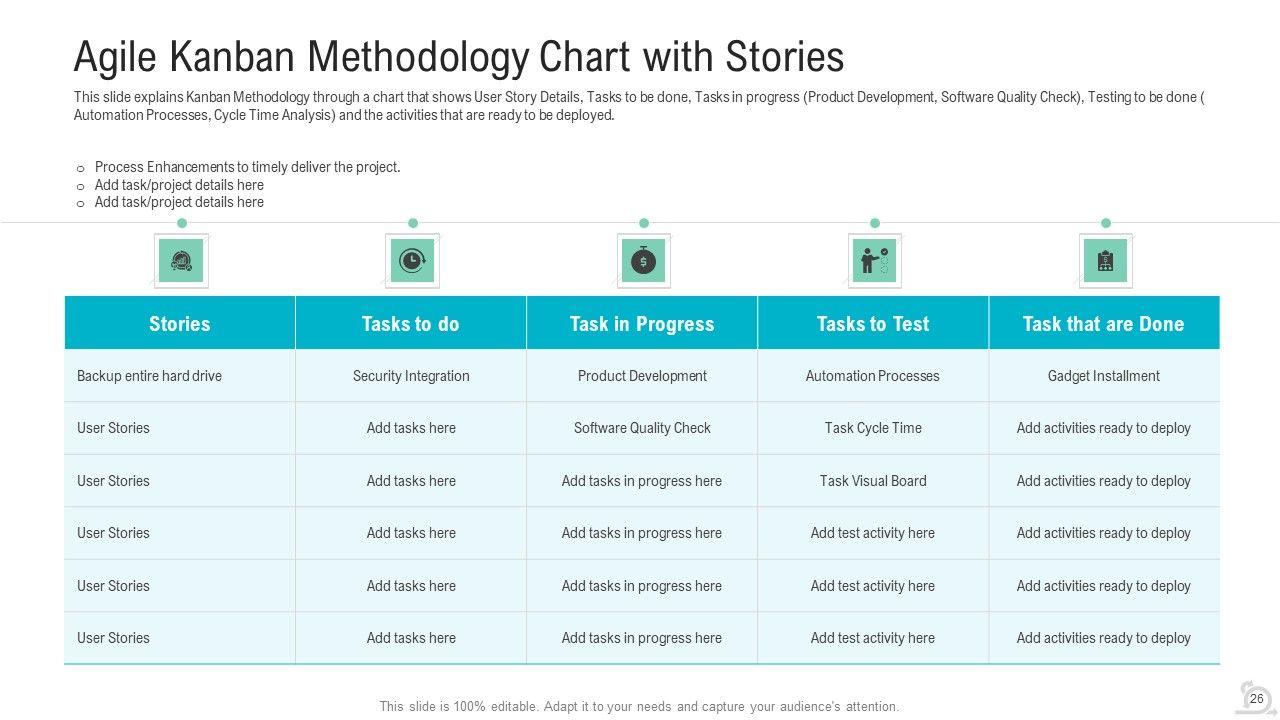1280x720 pixels.
Task: Select the Tasks to do column header
Action: [411, 324]
